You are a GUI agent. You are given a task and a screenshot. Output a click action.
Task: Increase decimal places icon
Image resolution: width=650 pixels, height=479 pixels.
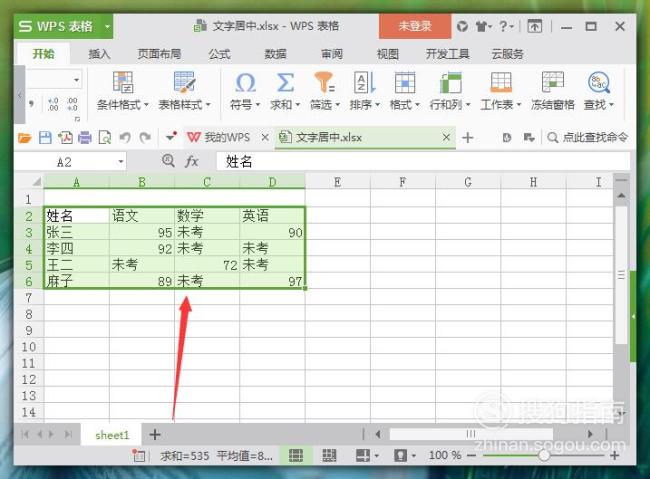[x=53, y=104]
